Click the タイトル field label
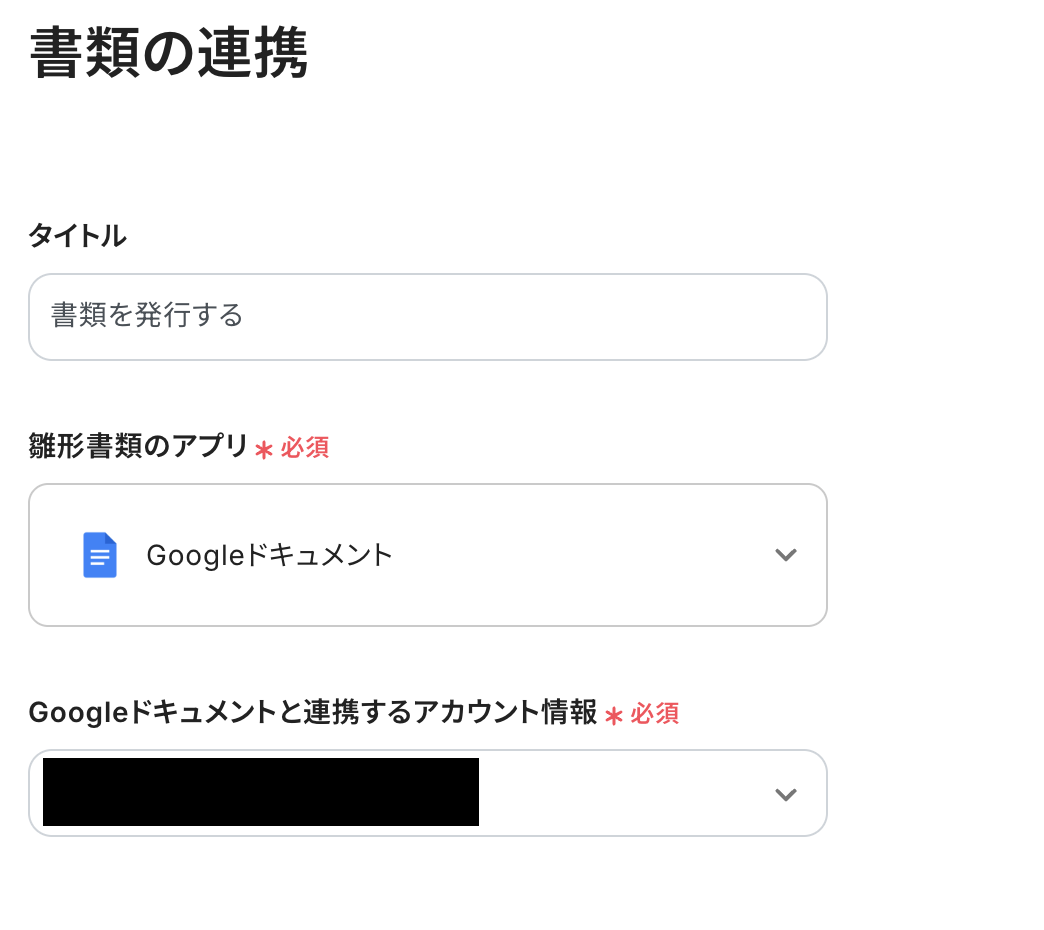 tap(77, 236)
